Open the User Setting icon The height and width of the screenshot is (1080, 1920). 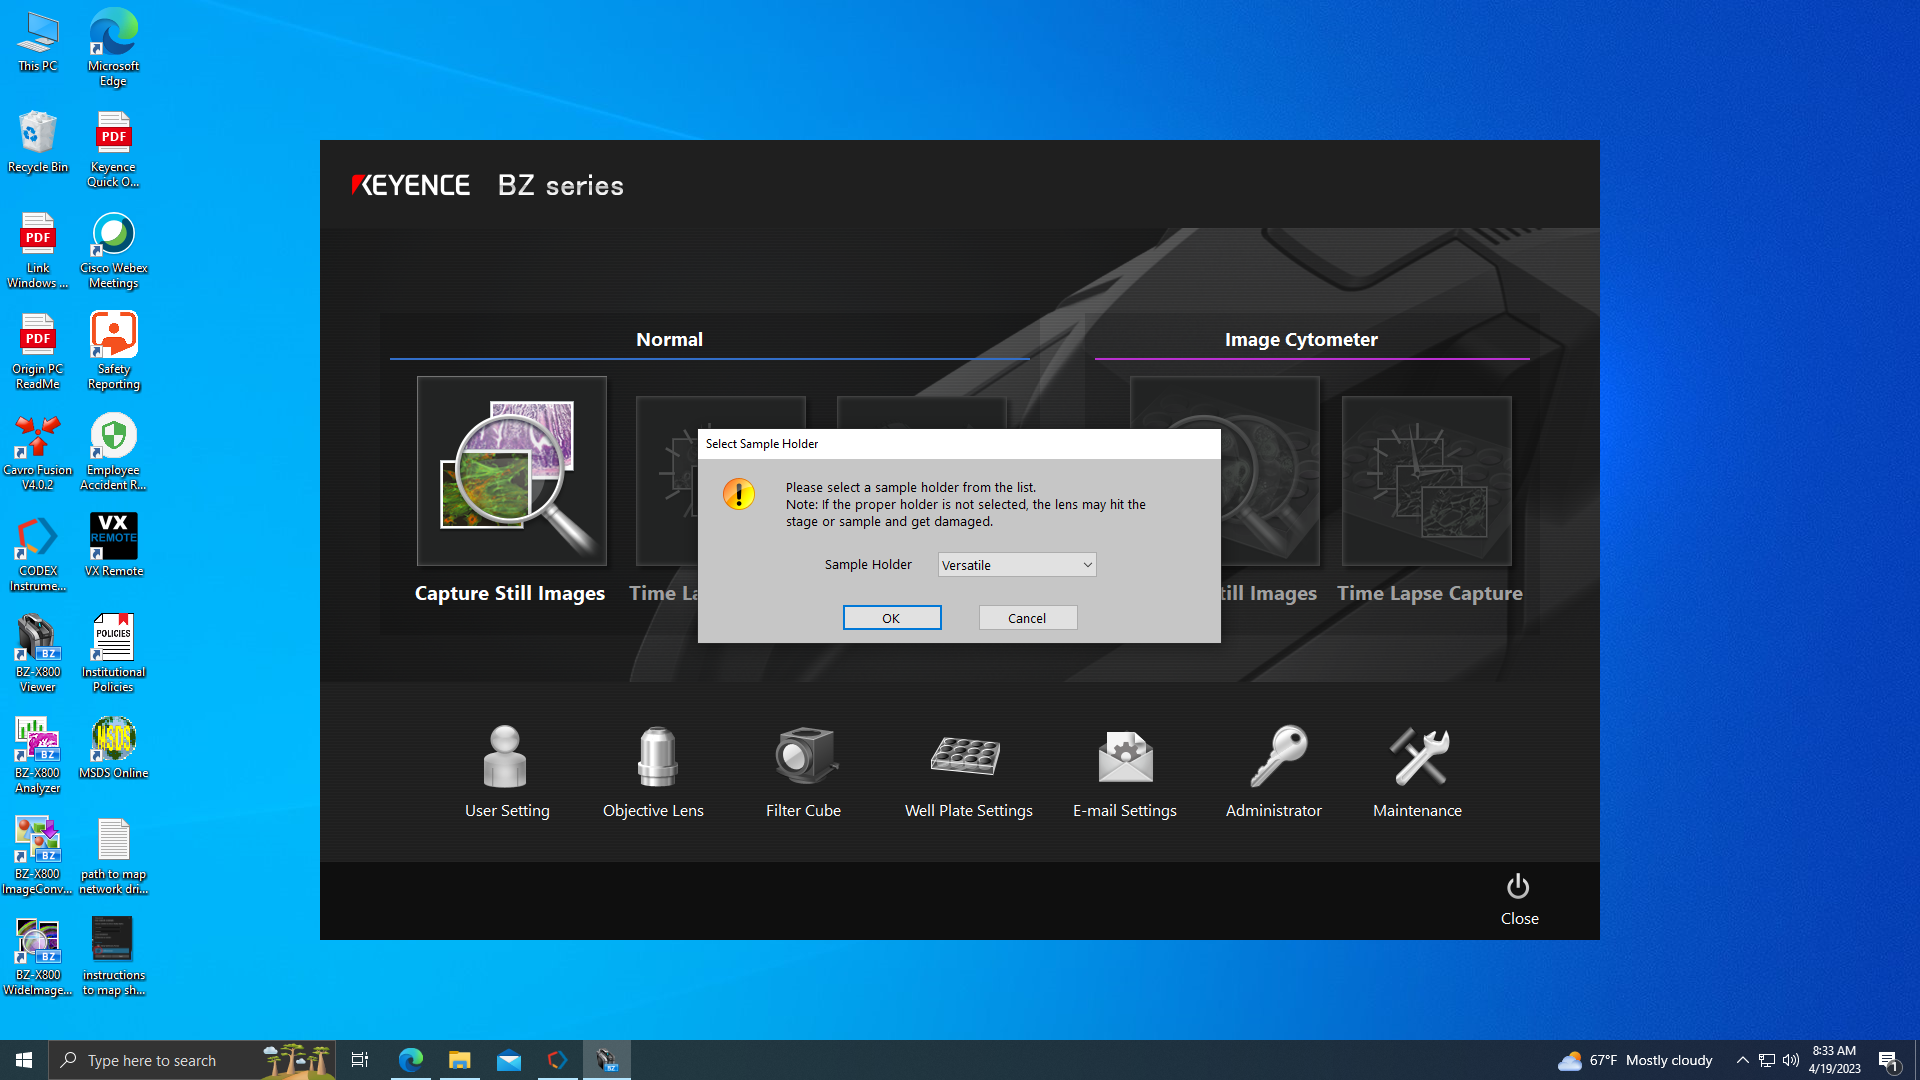(x=505, y=757)
